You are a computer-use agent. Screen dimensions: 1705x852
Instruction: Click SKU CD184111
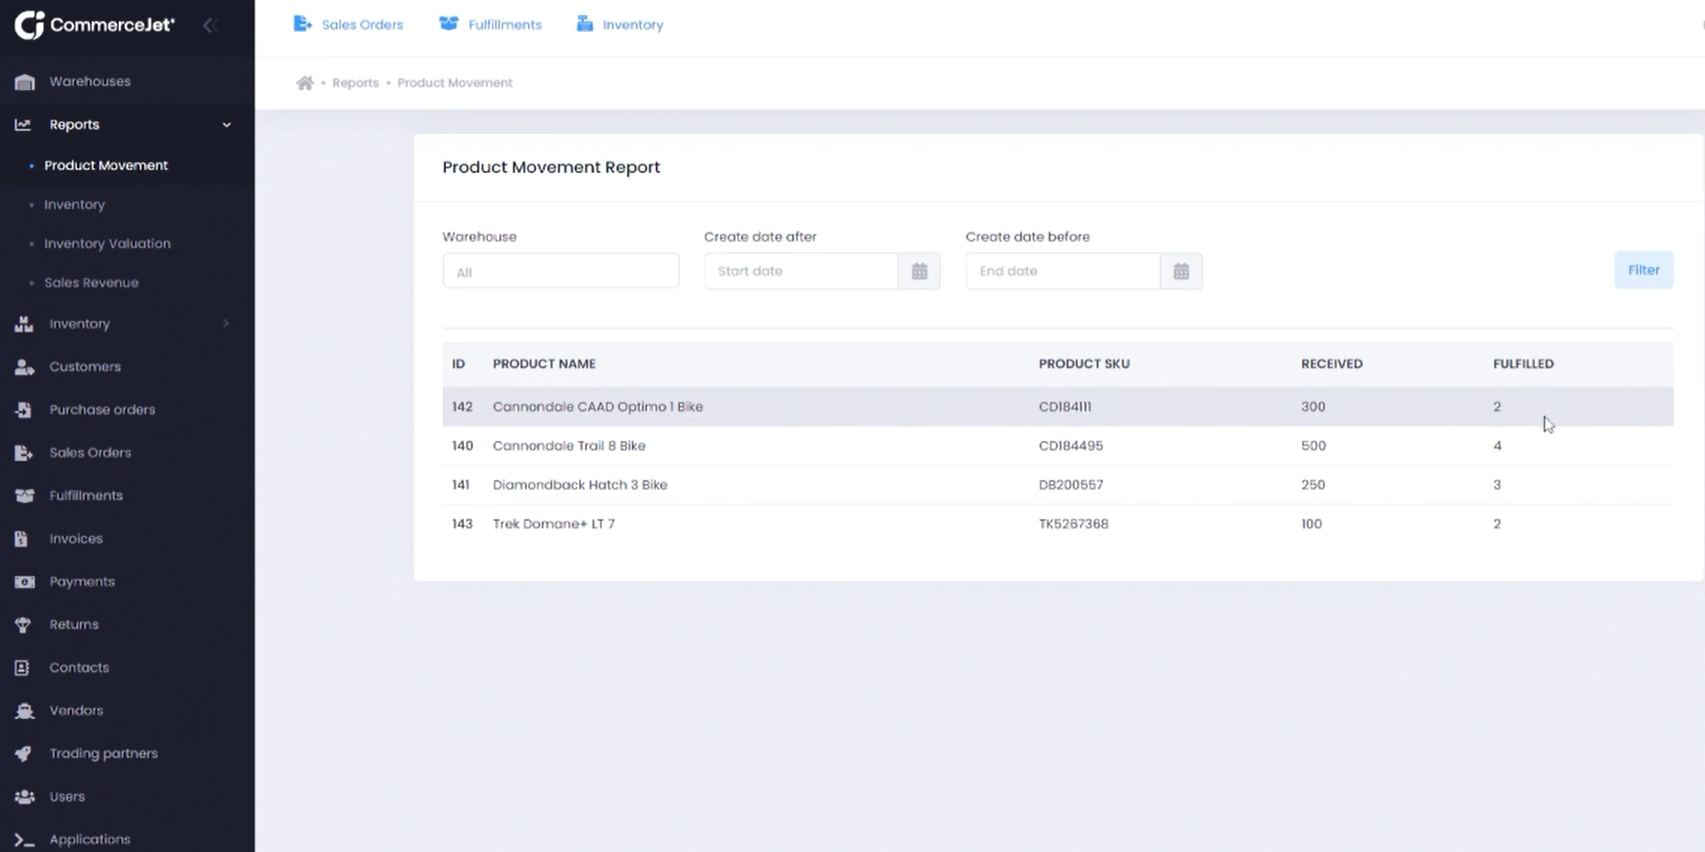(x=1064, y=407)
